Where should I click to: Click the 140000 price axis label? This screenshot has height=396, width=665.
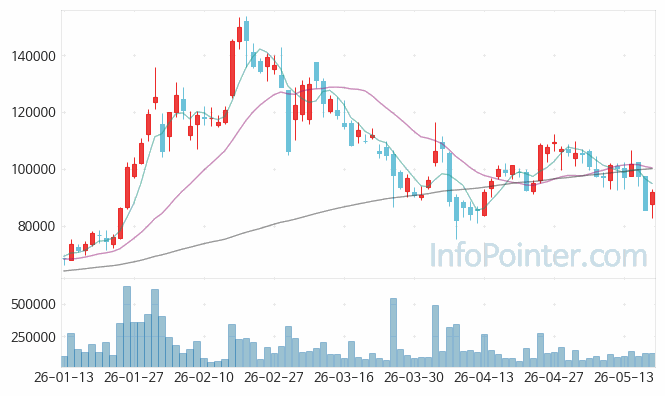(34, 56)
